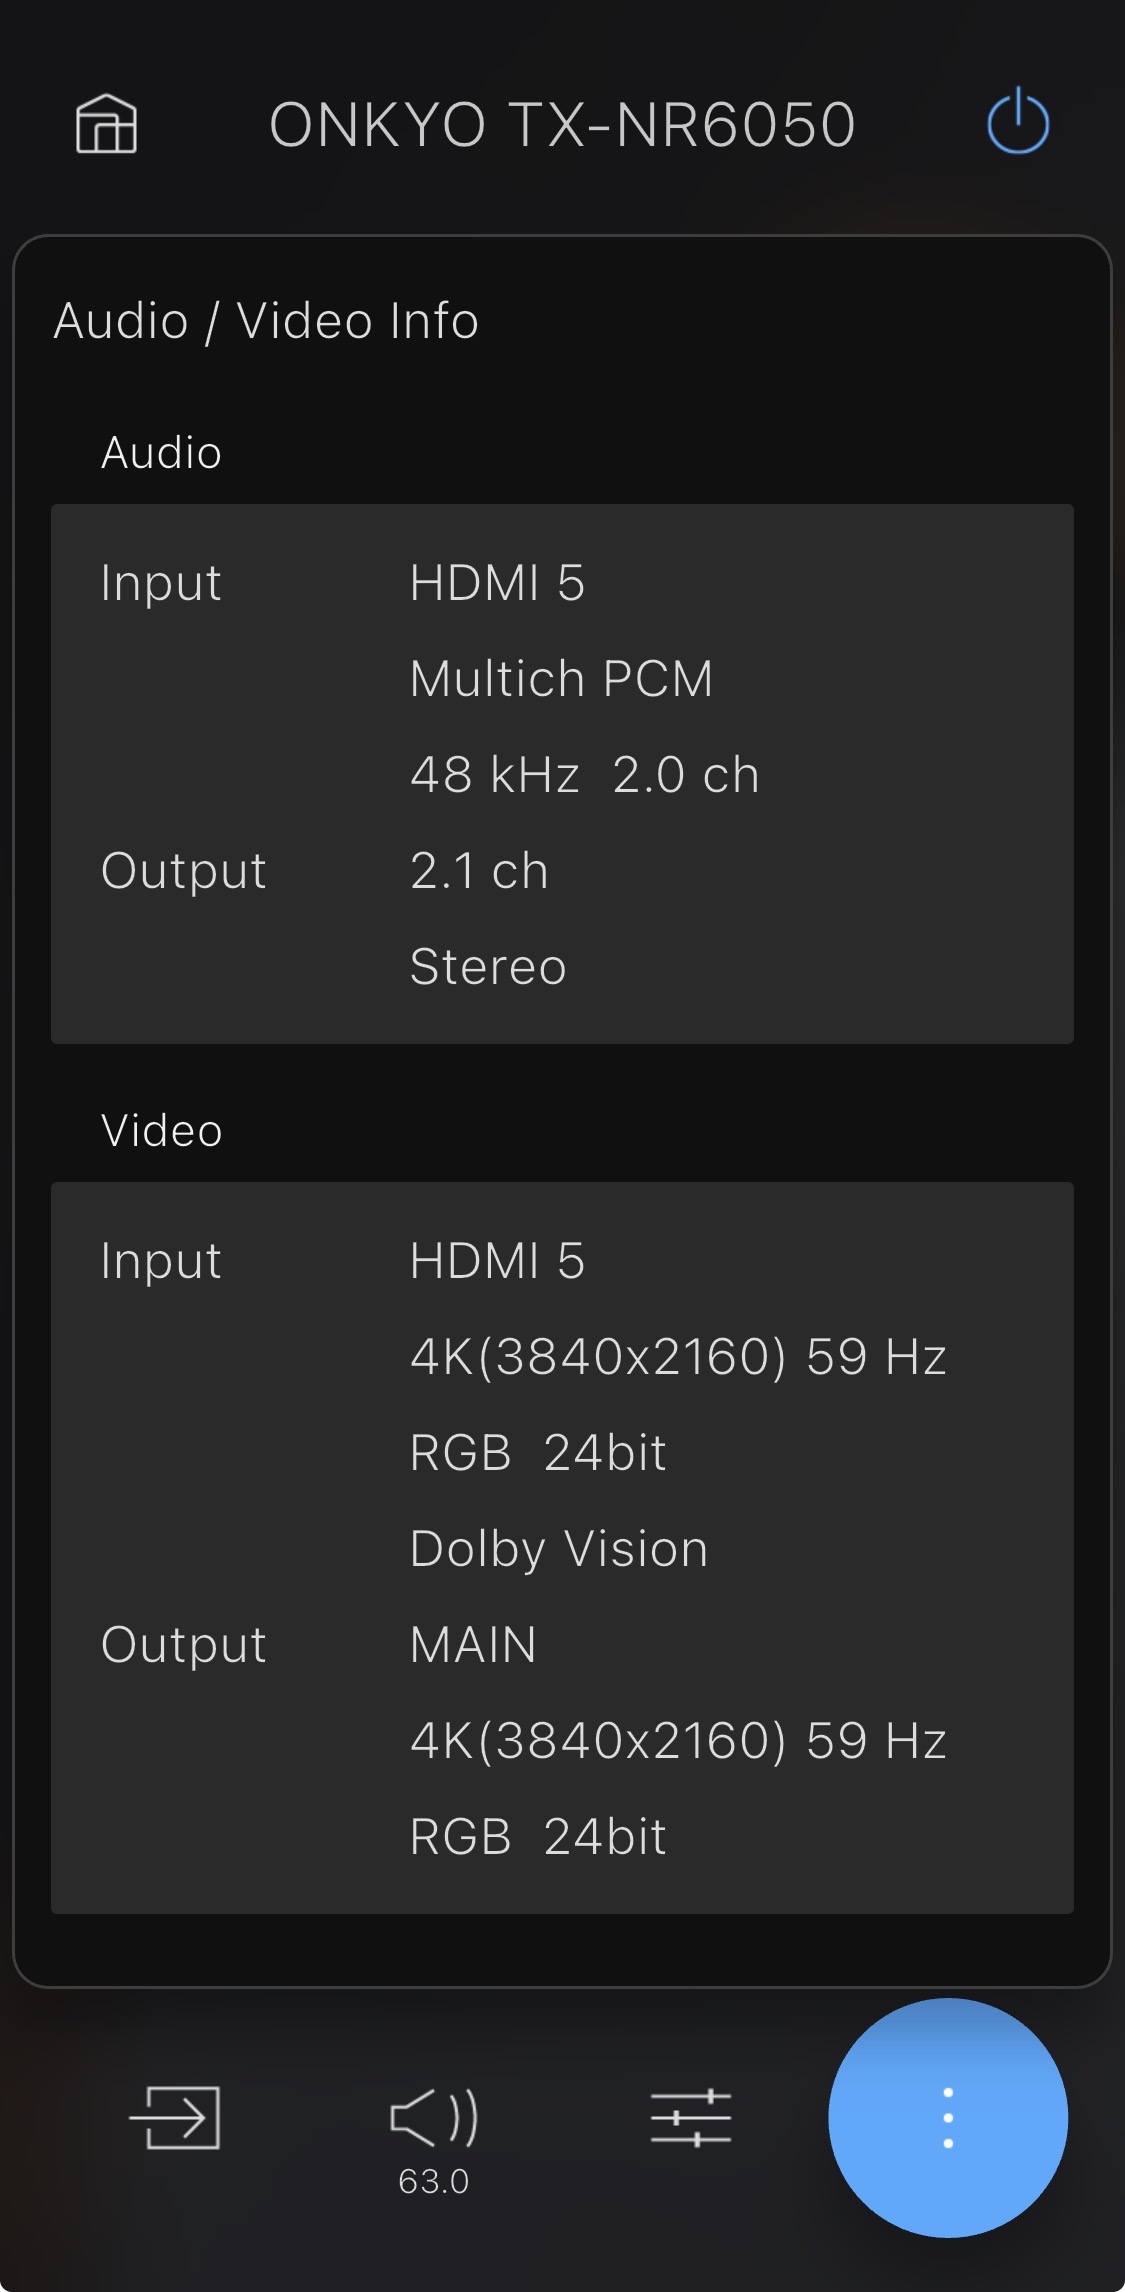Open the volume control speaker icon
1125x2292 pixels.
click(434, 2117)
